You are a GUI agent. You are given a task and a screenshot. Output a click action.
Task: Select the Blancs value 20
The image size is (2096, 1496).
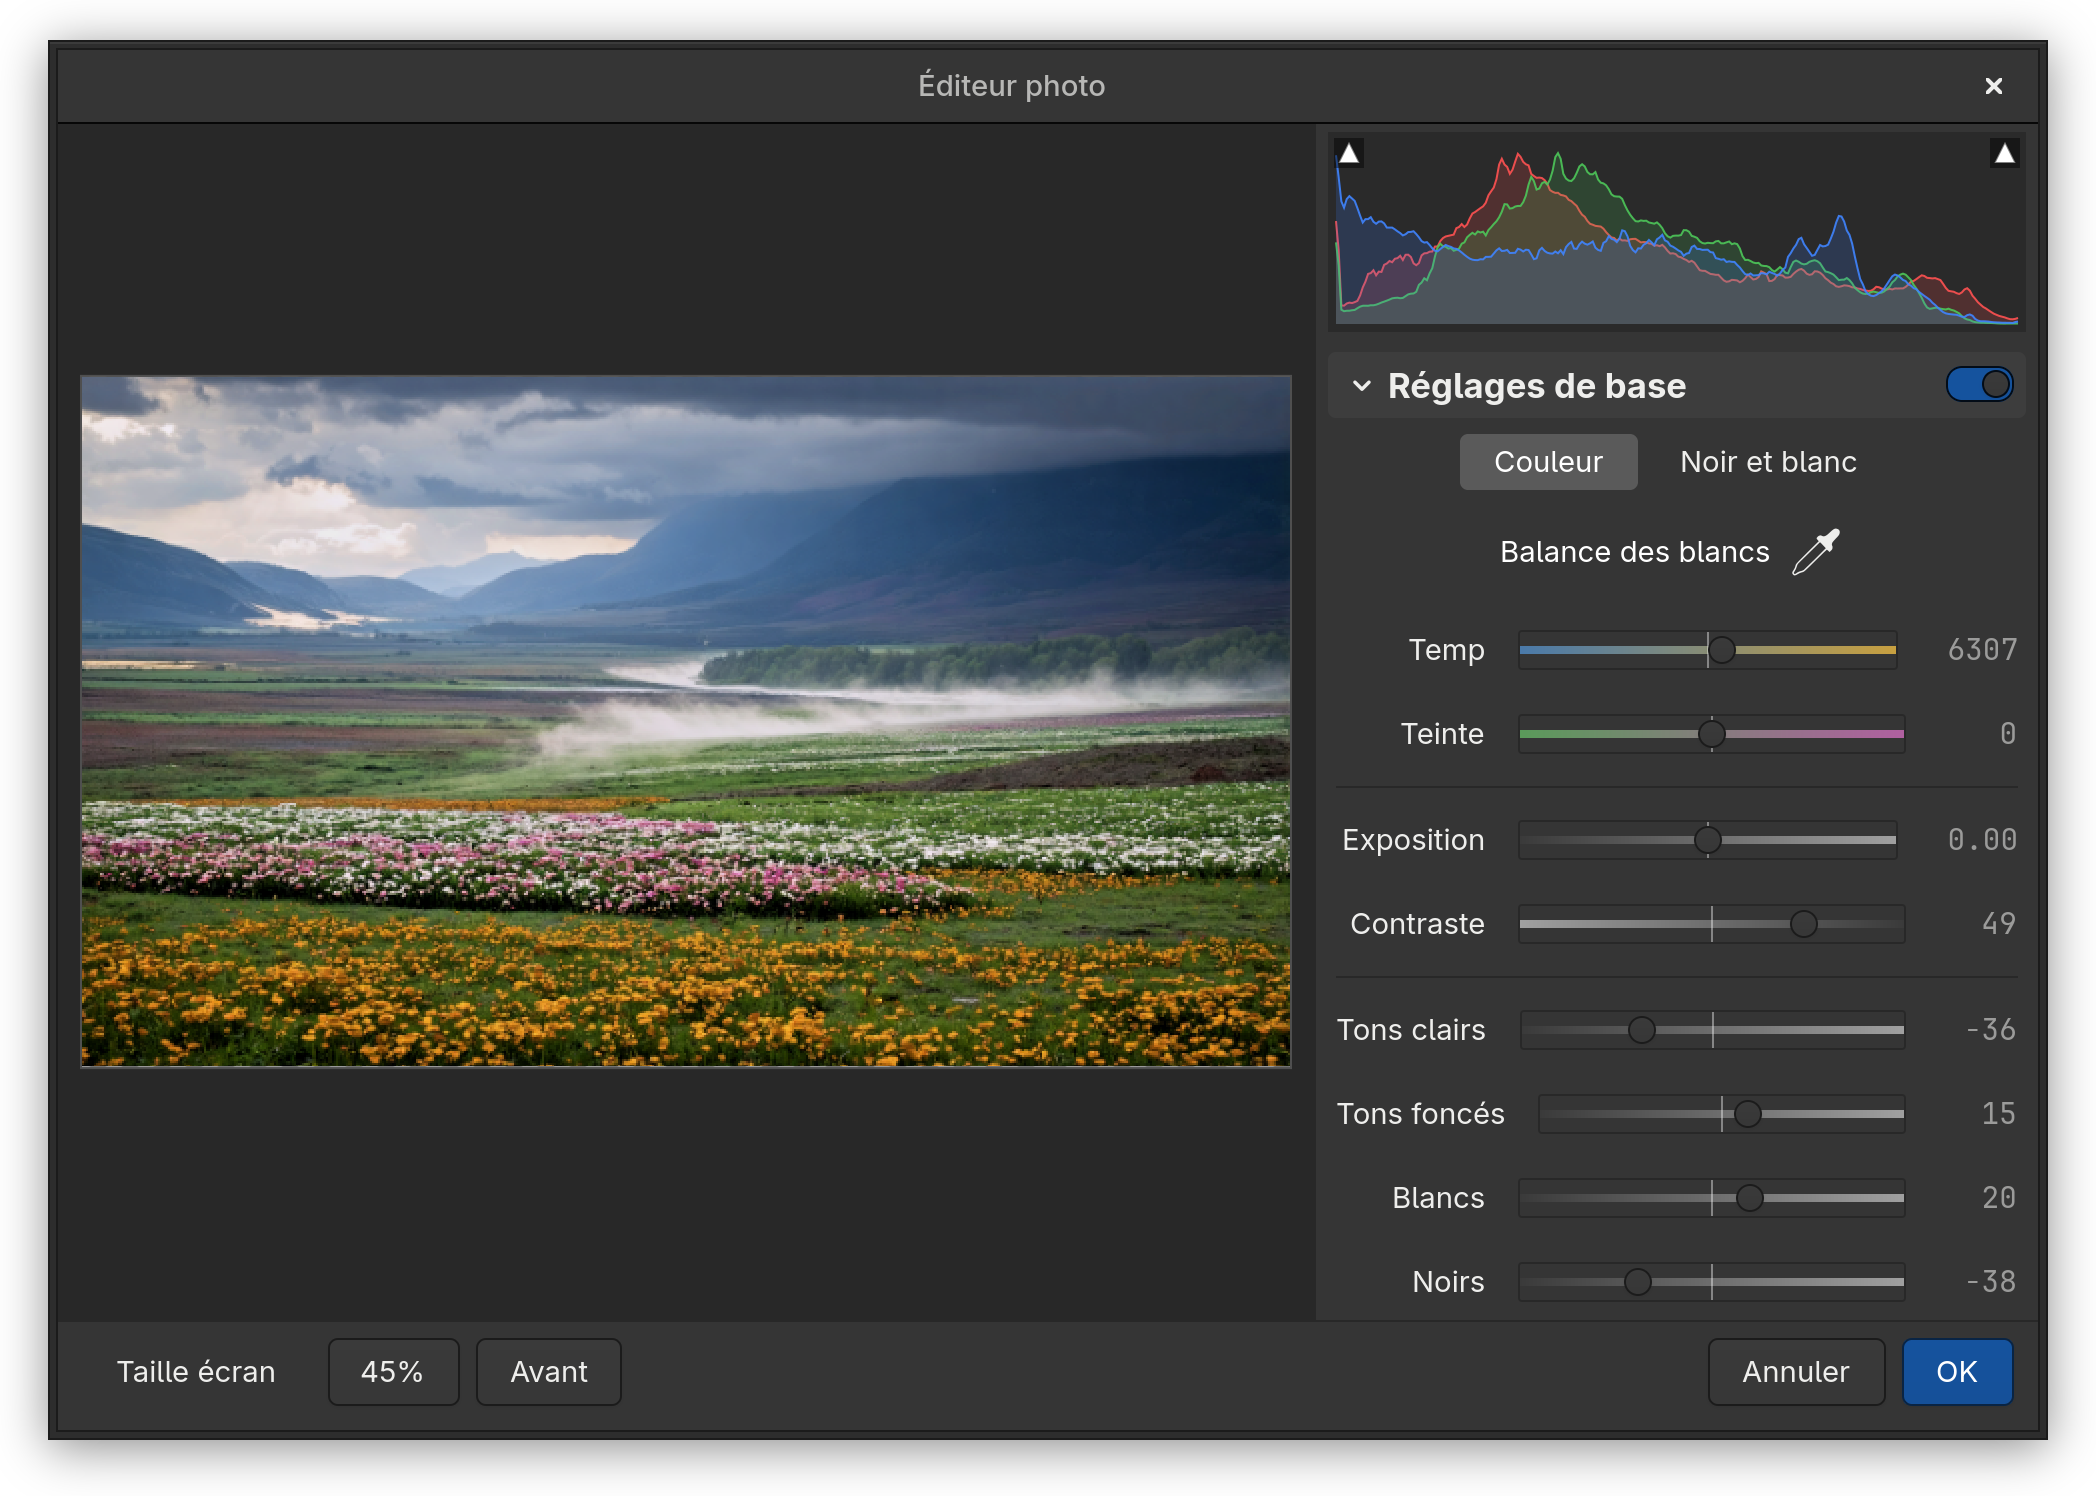click(x=1998, y=1198)
